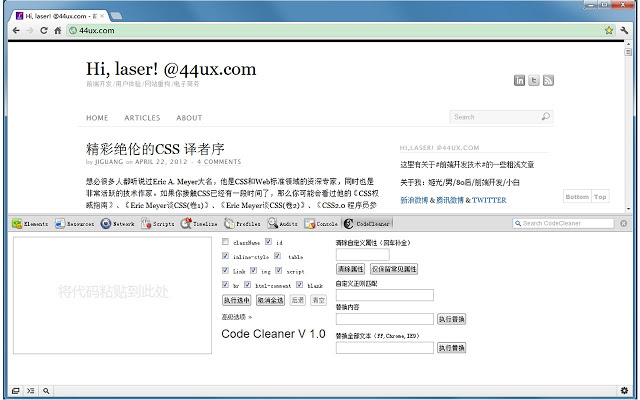Undock the developer tools using the dock icon

15,391
